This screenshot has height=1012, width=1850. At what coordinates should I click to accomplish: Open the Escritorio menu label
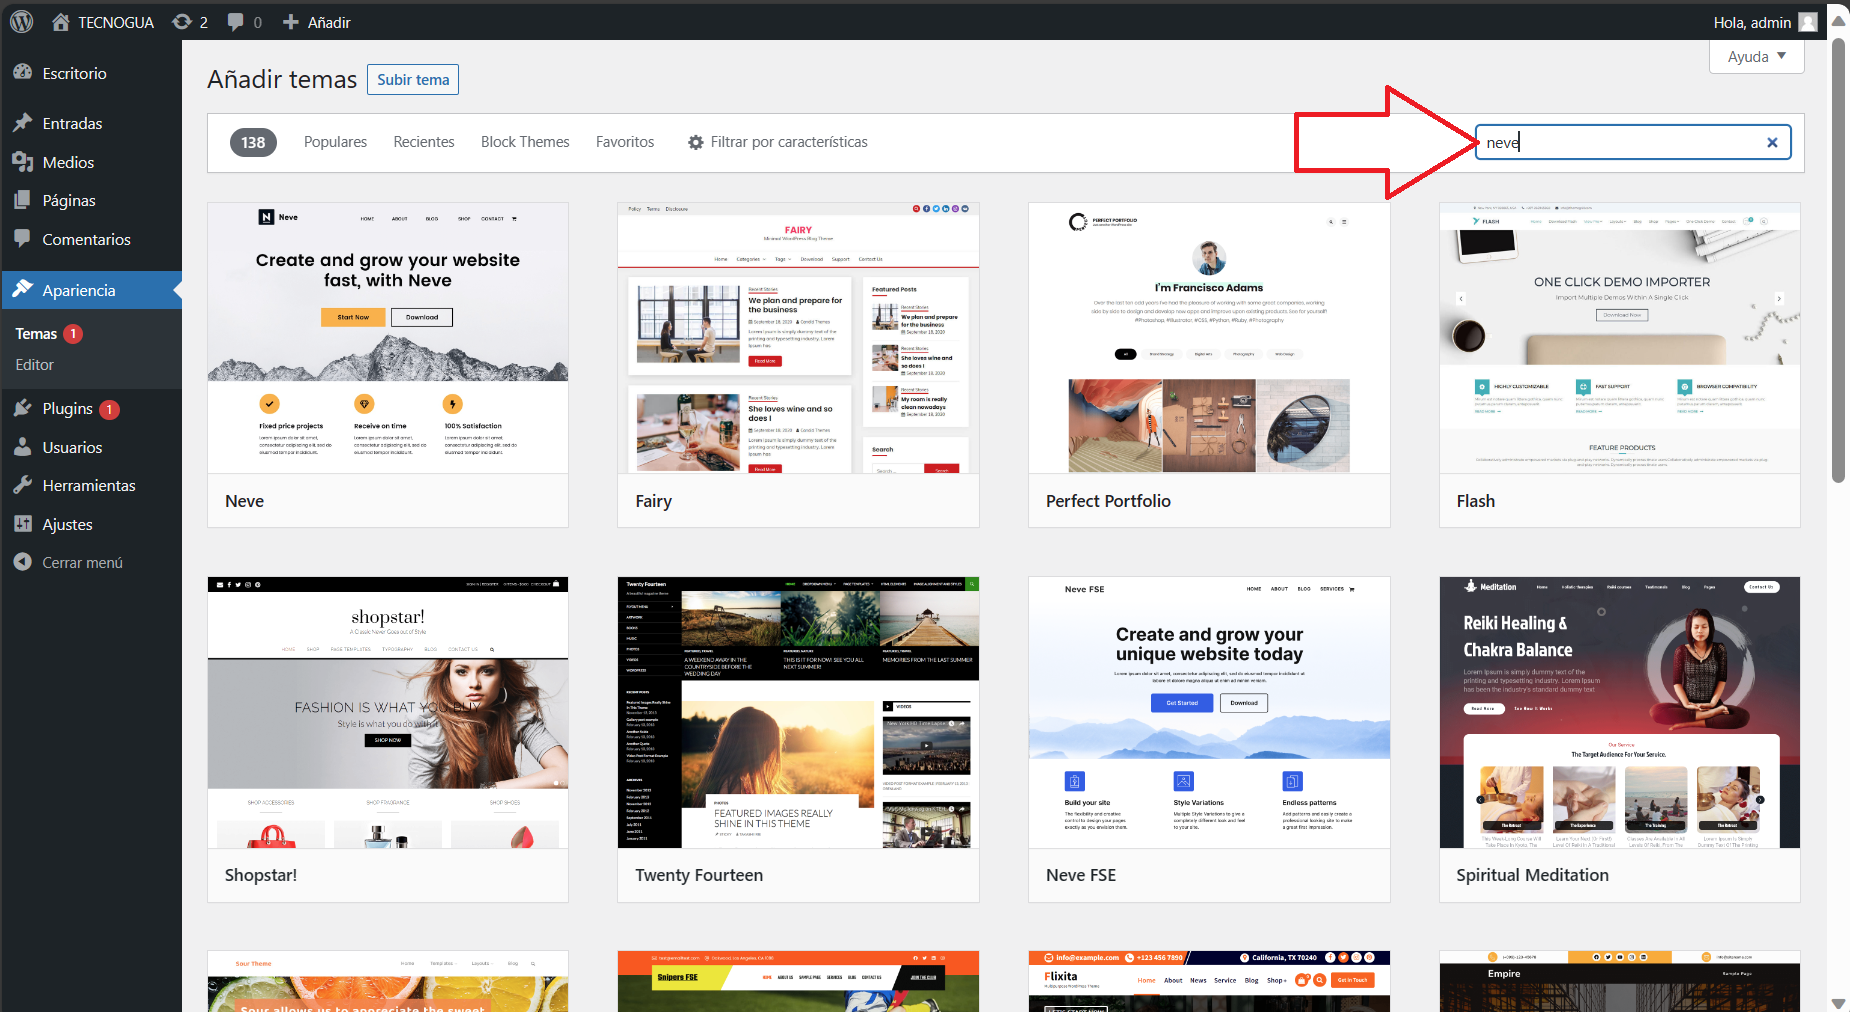[x=74, y=73]
